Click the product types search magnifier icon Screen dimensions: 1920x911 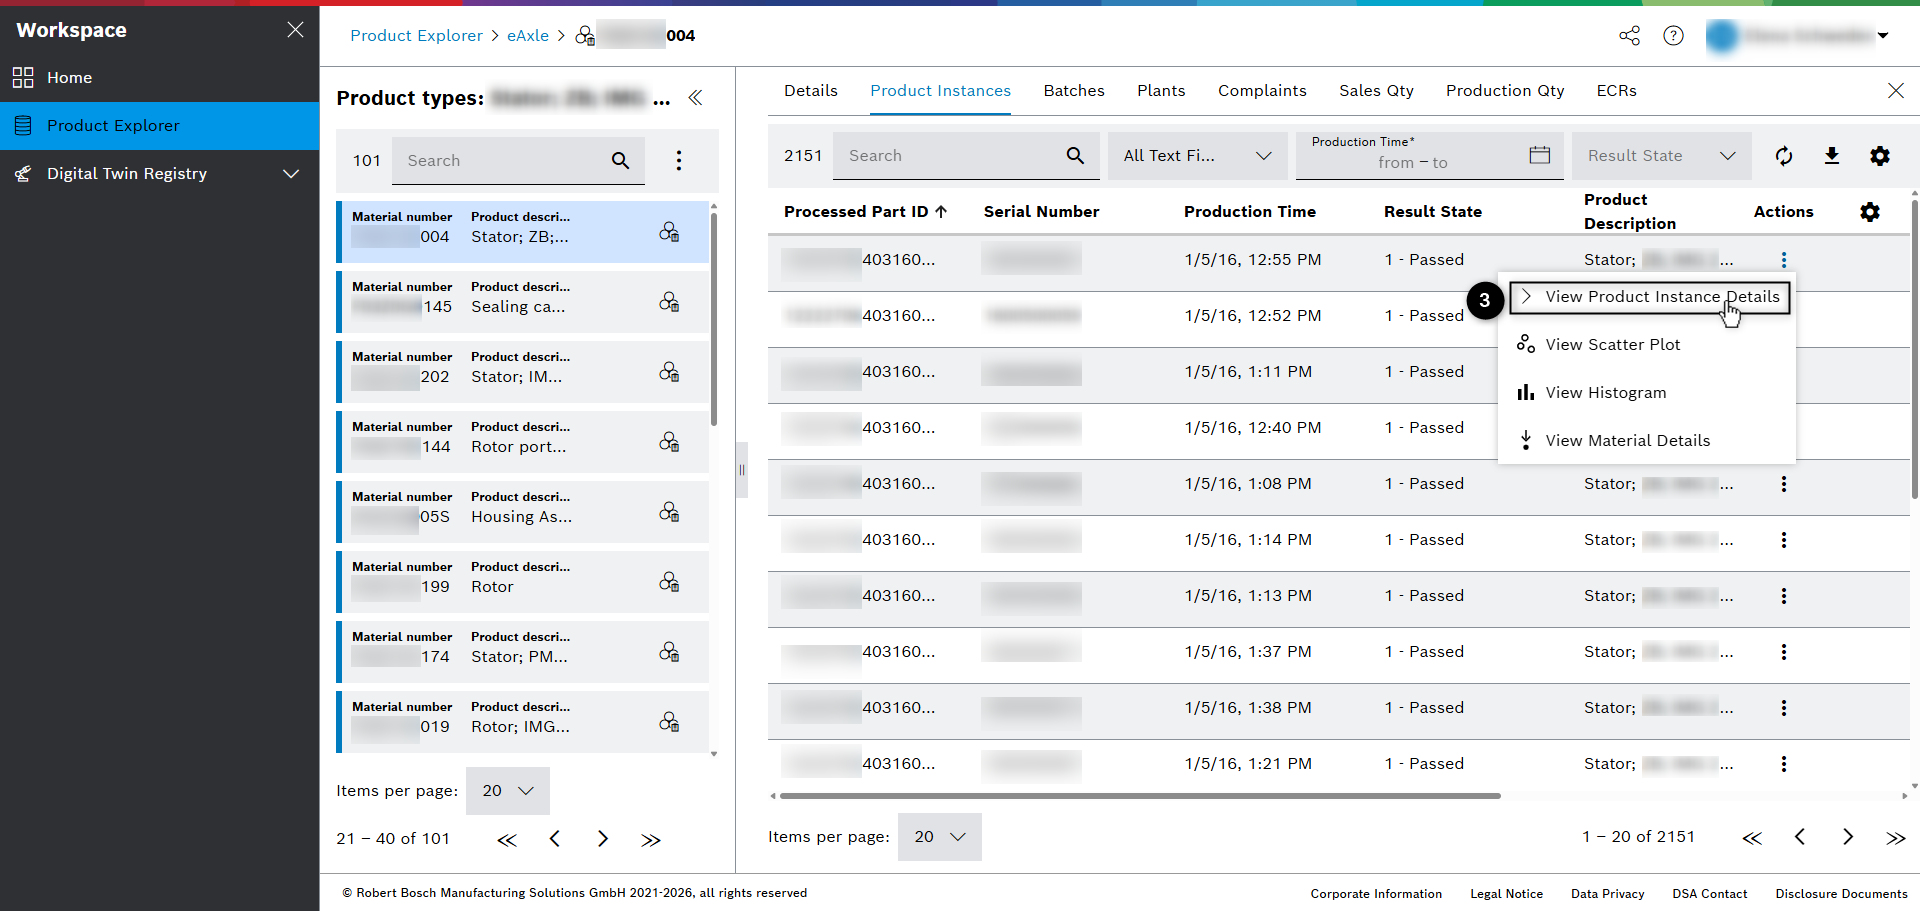[620, 161]
